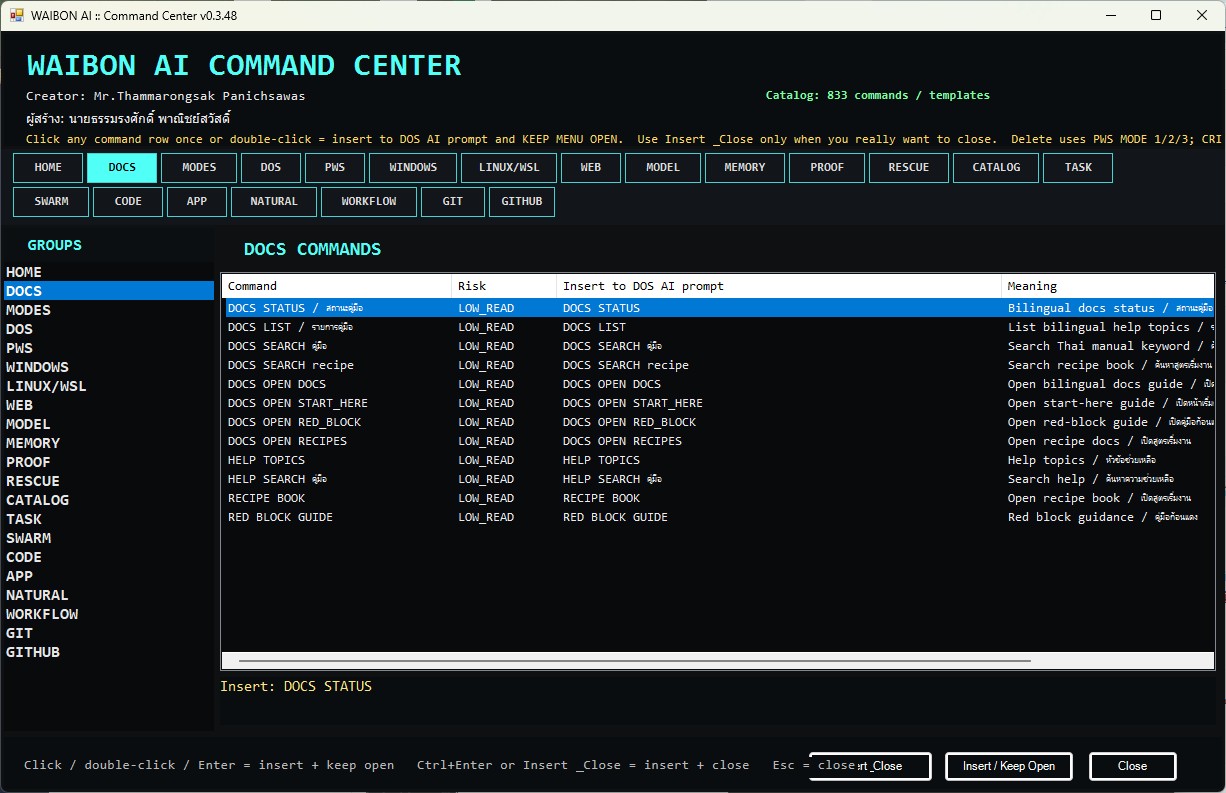Screen dimensions: 1226x793
Task: Click the Command column header
Action: [337, 286]
